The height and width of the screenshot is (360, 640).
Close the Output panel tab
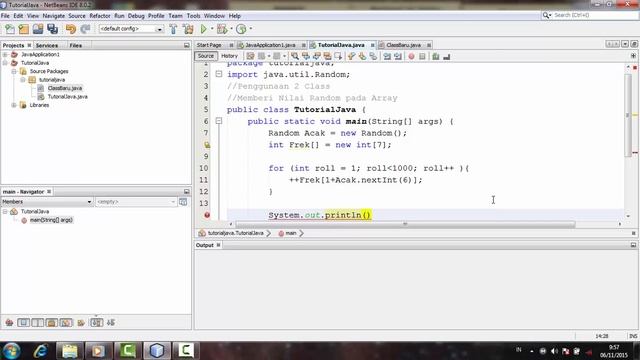tap(219, 245)
